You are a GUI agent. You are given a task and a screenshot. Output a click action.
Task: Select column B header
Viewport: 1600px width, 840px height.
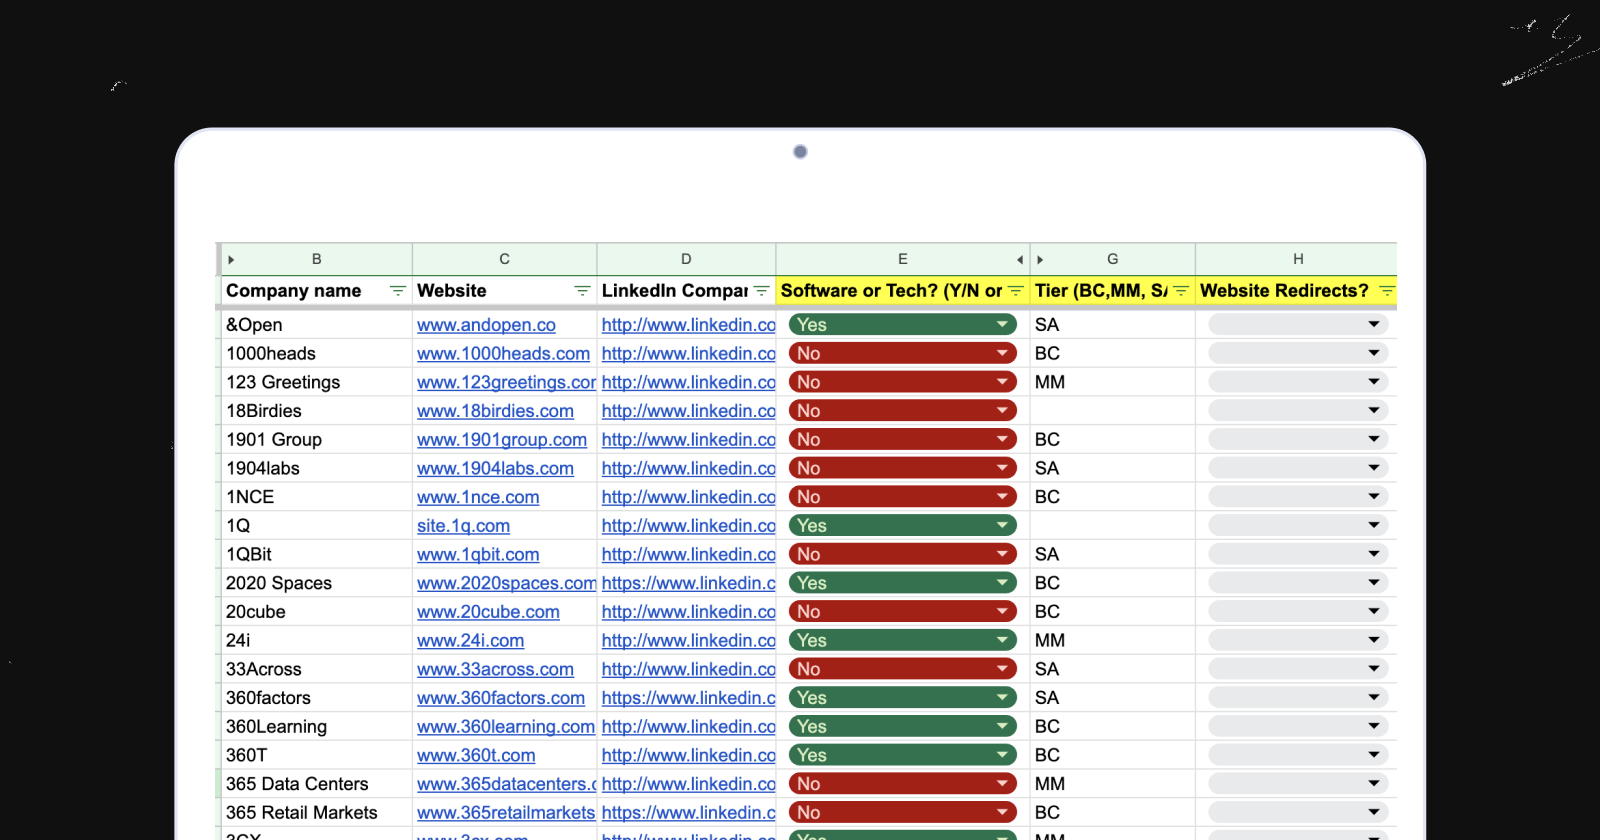pos(317,259)
